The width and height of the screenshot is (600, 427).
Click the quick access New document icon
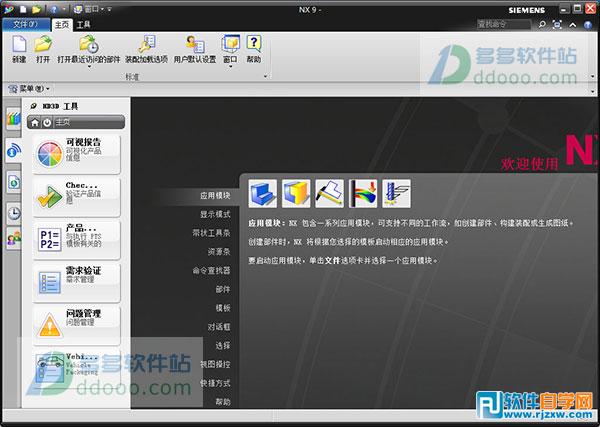tap(24, 9)
